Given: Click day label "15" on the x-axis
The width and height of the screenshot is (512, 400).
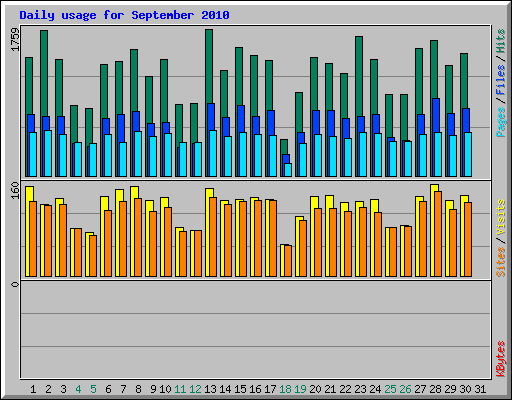Looking at the screenshot, I should (240, 389).
